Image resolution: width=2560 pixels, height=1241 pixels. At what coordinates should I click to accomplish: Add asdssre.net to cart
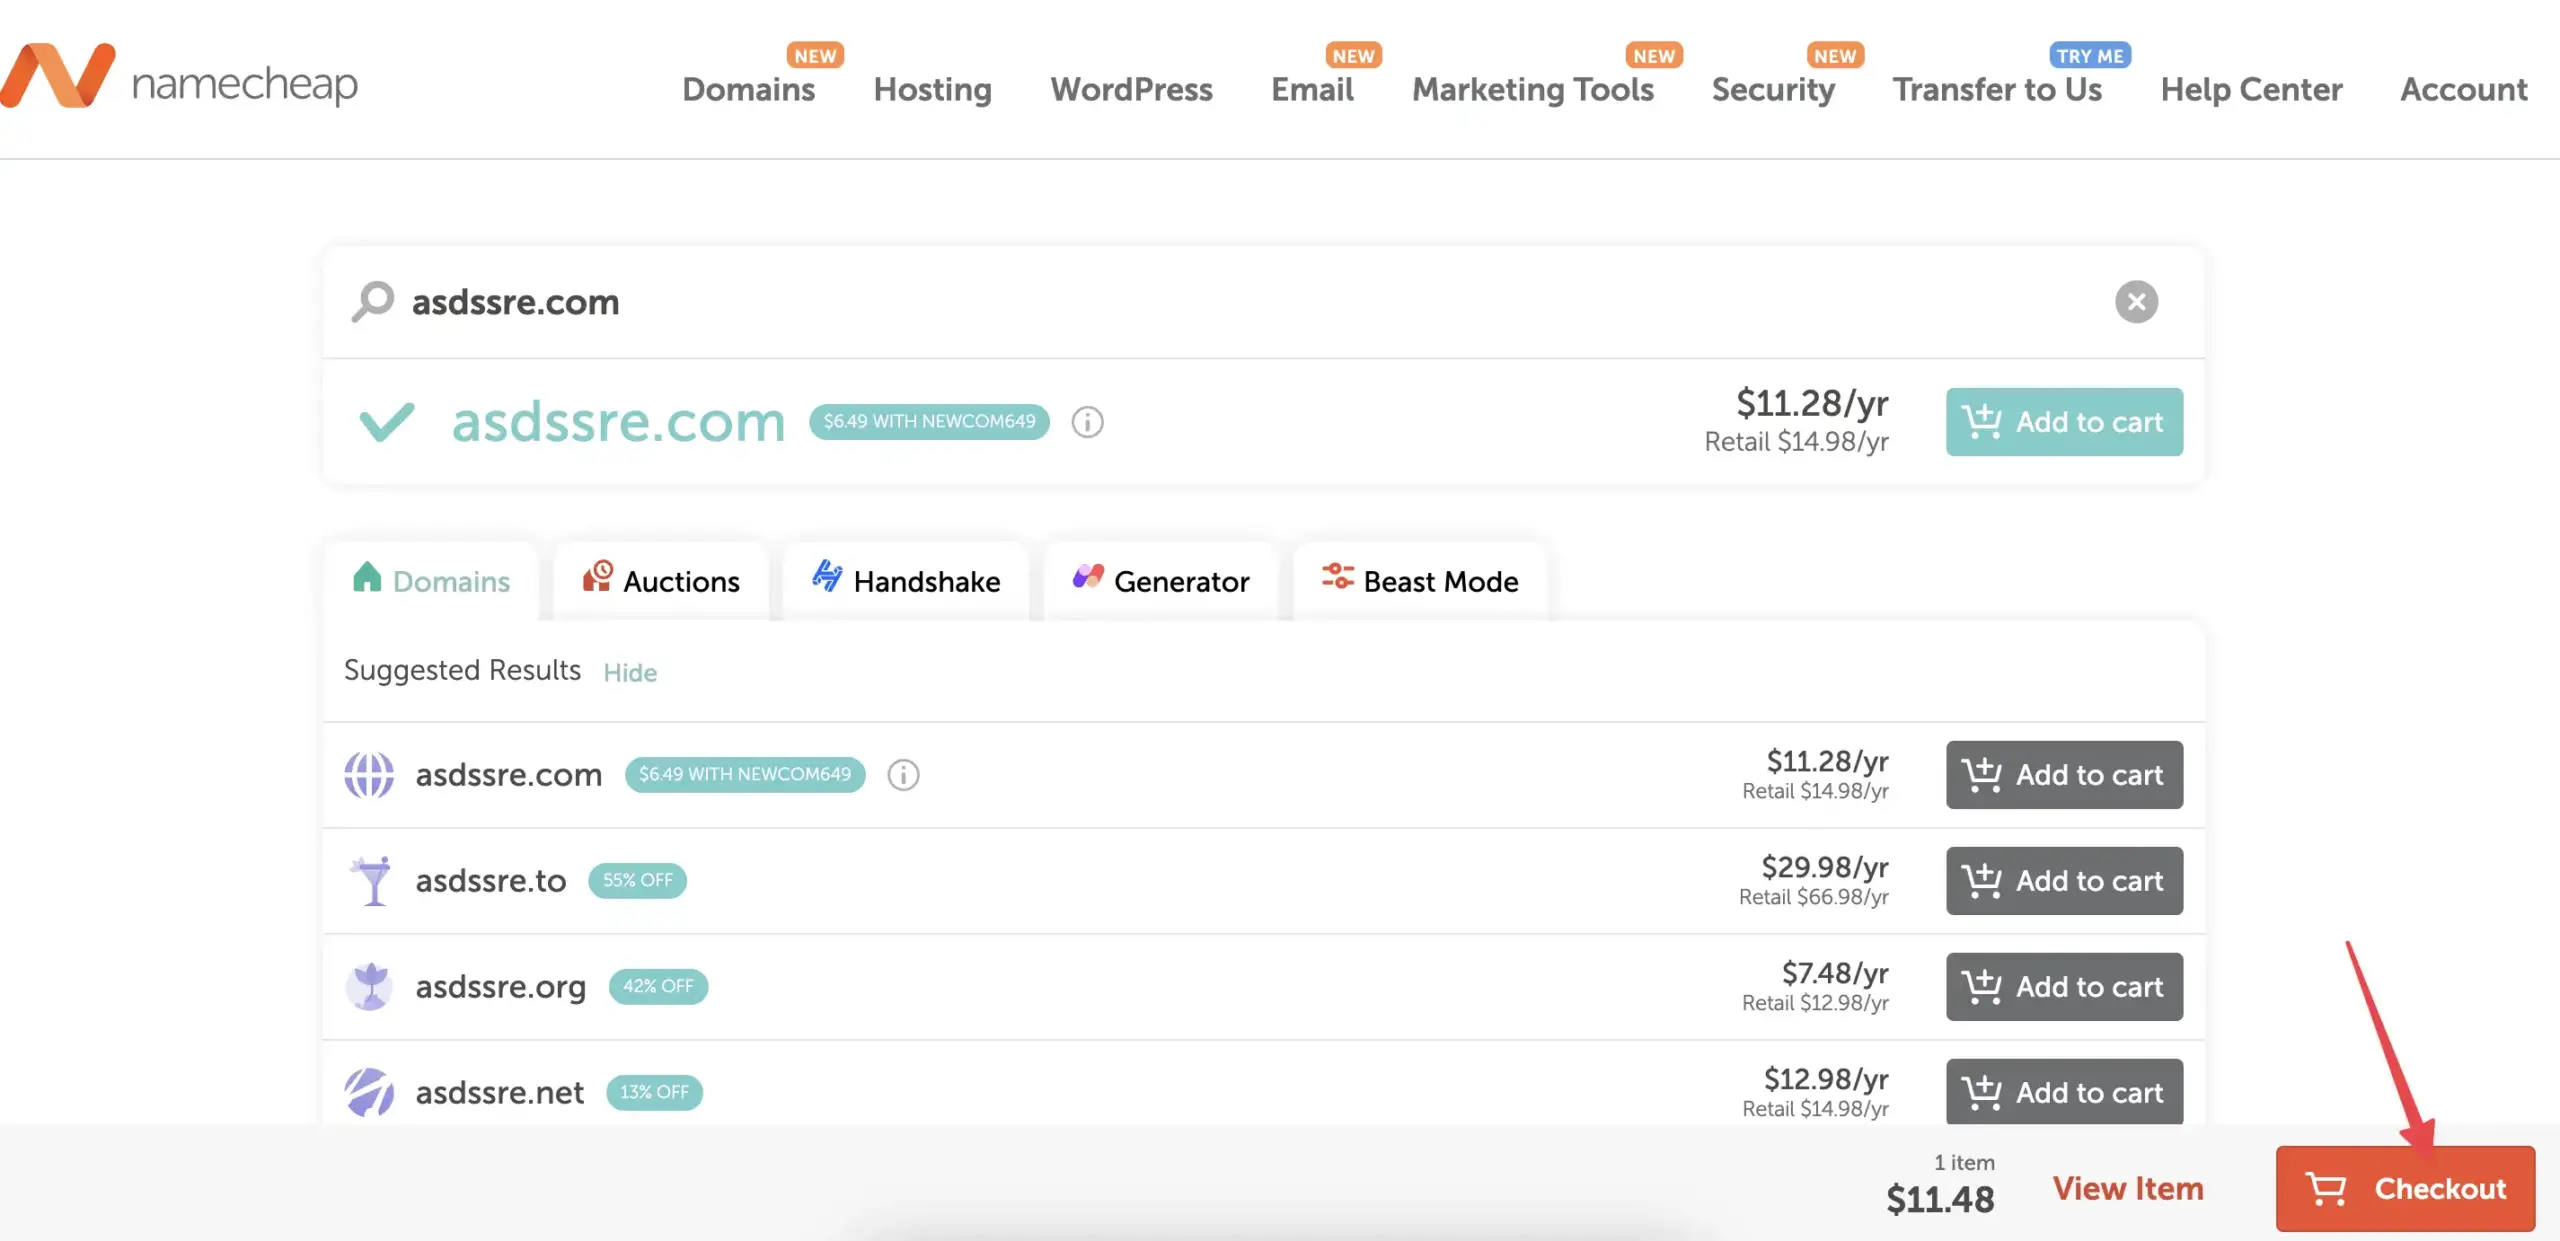[x=2064, y=1092]
